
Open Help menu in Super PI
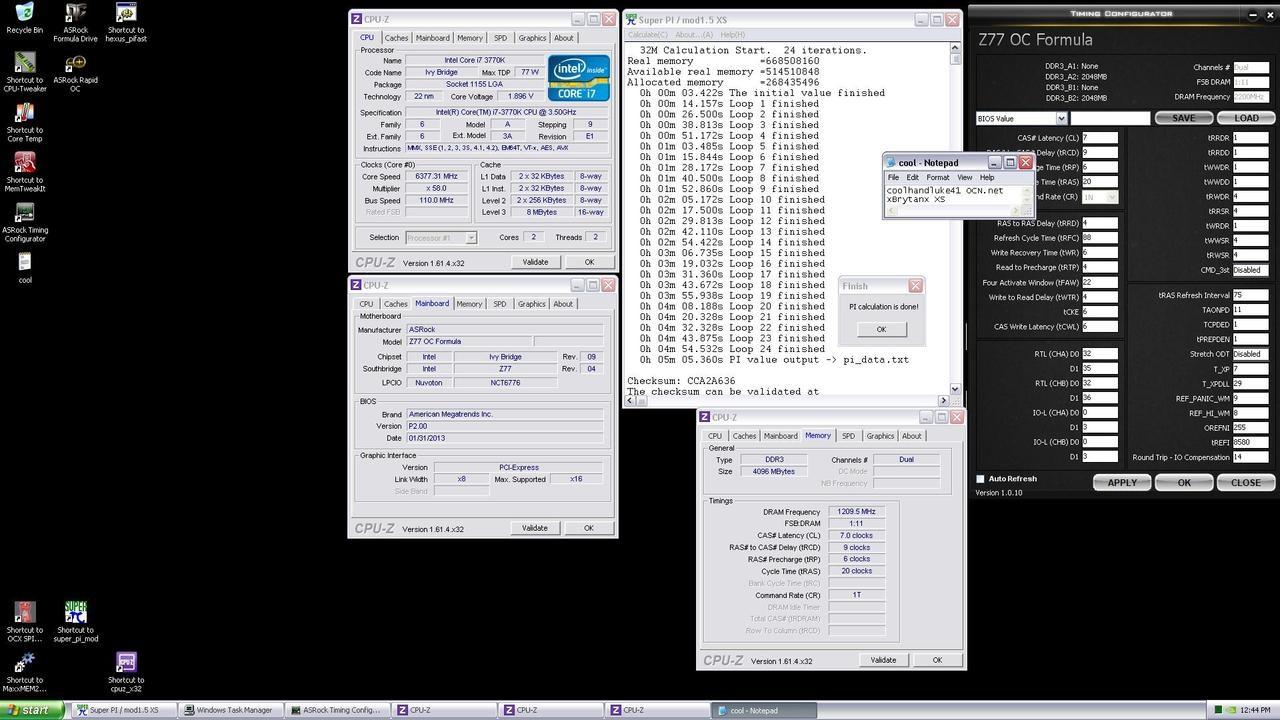[733, 35]
